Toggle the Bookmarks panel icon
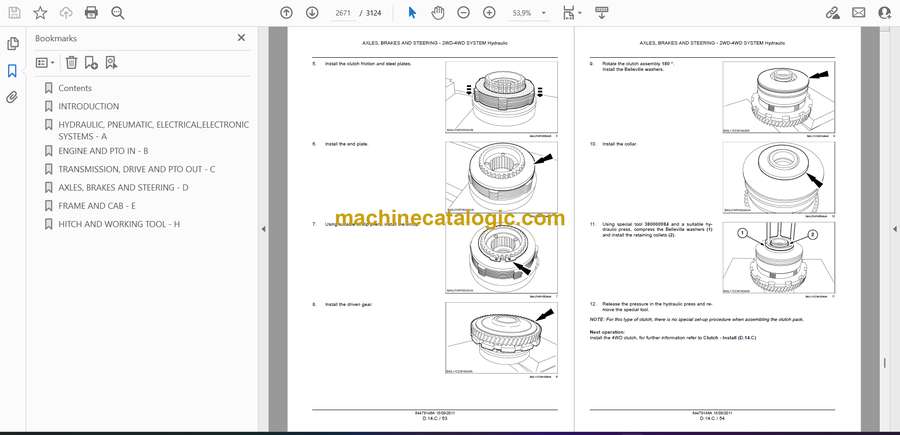This screenshot has height=435, width=900. click(x=12, y=71)
